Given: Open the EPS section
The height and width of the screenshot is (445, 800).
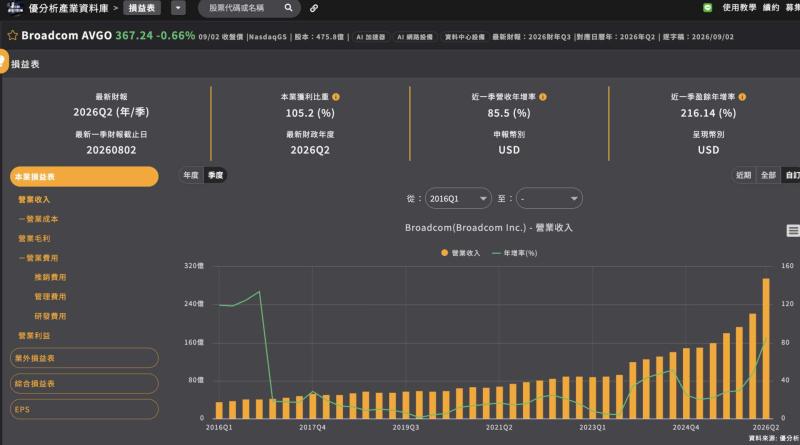Looking at the screenshot, I should click(84, 409).
